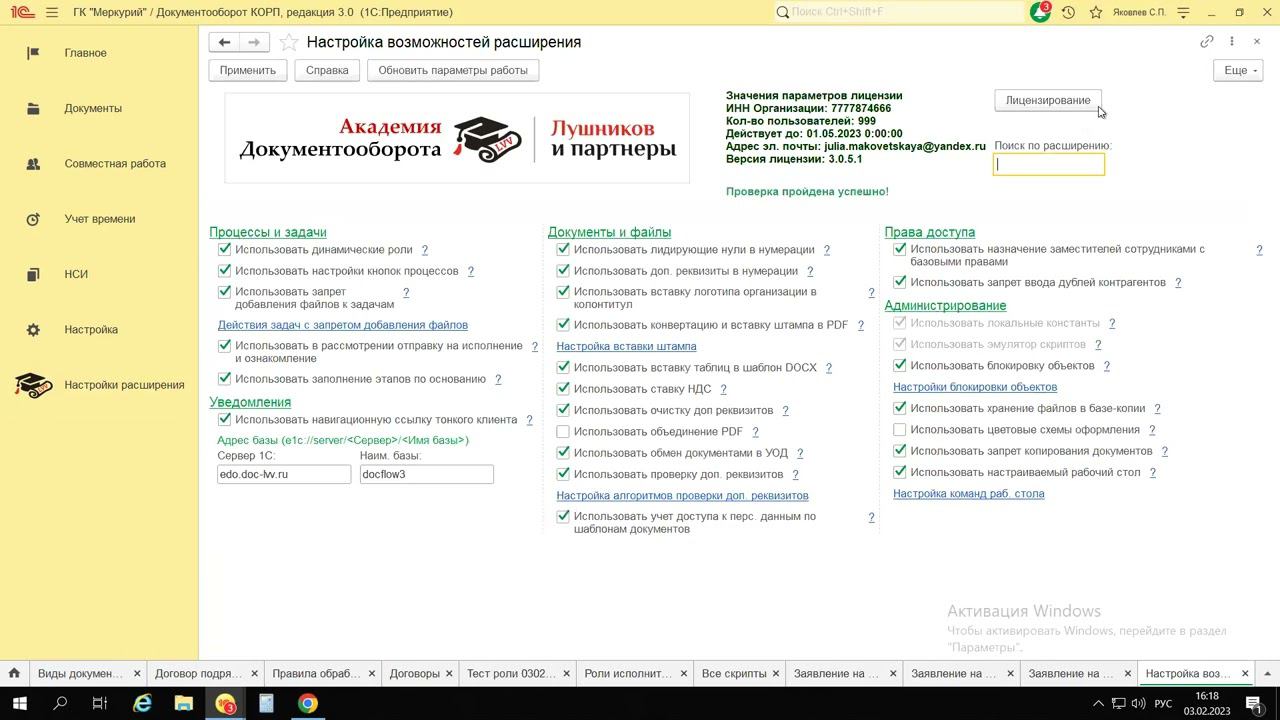Open the form's three-dot options menu
The image size is (1280, 720).
pos(1232,41)
